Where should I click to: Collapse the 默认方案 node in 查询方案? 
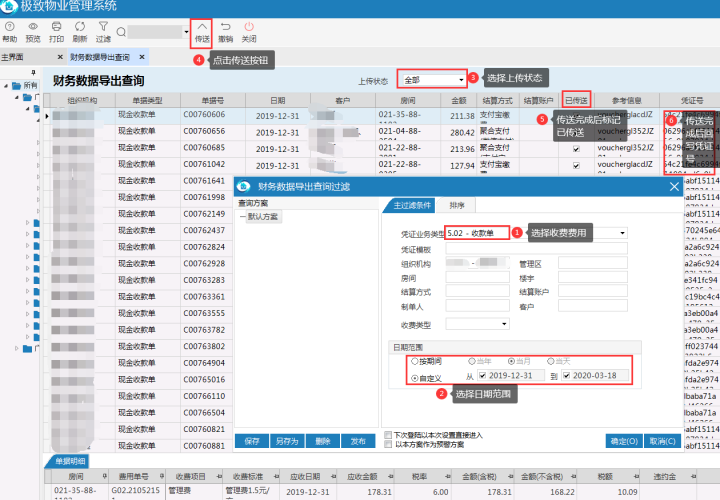pyautogui.click(x=242, y=216)
